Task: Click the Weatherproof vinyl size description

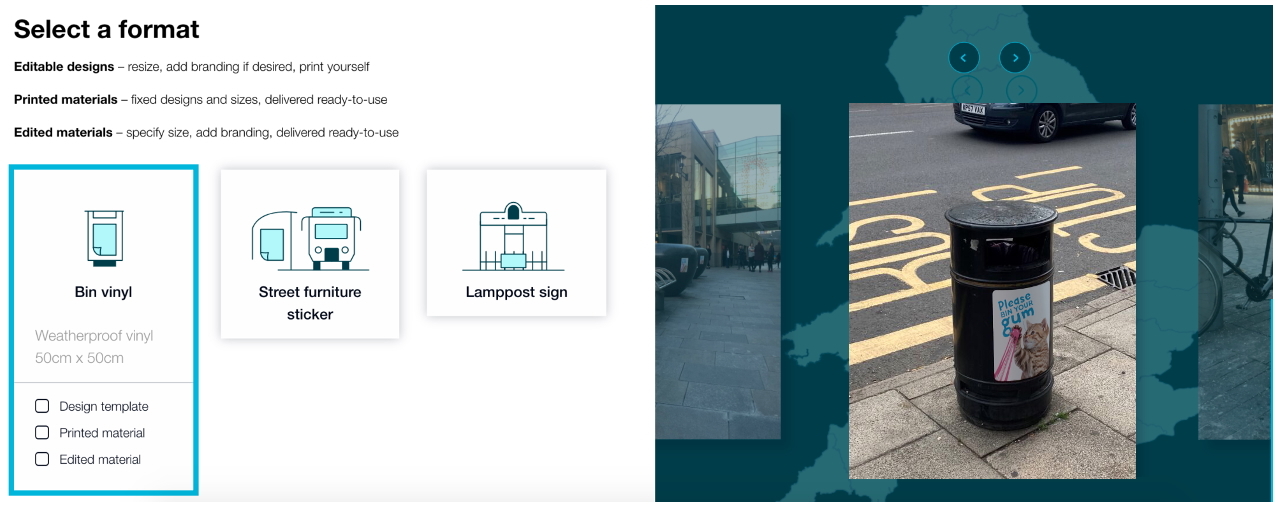Action: tap(94, 347)
